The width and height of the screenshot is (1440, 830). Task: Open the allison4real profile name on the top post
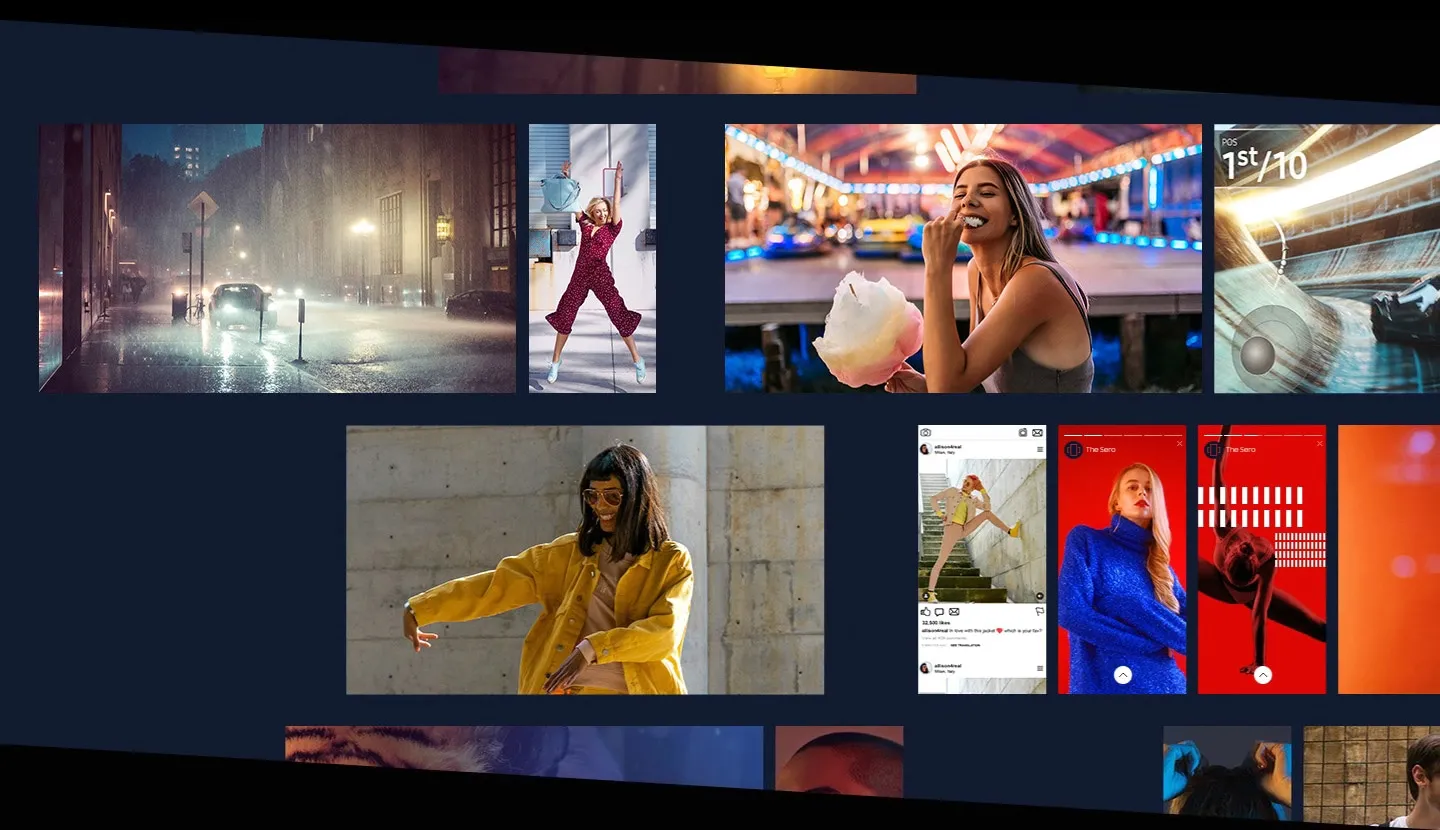(948, 447)
